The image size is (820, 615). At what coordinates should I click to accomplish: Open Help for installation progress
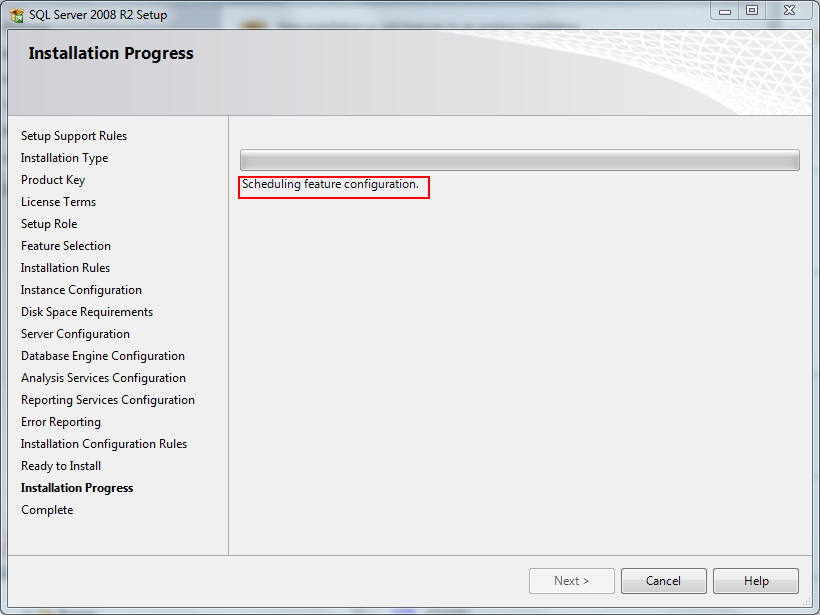(x=756, y=580)
